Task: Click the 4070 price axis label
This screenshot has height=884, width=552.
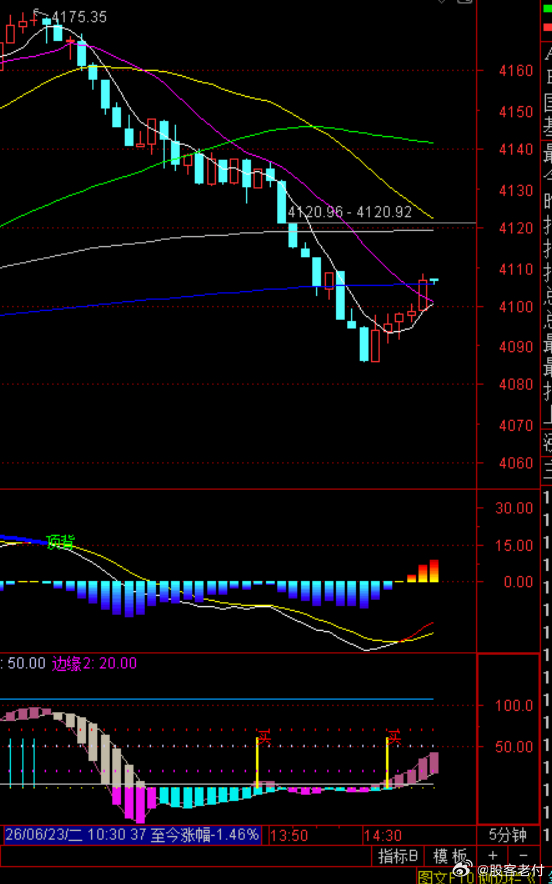Action: click(x=514, y=425)
